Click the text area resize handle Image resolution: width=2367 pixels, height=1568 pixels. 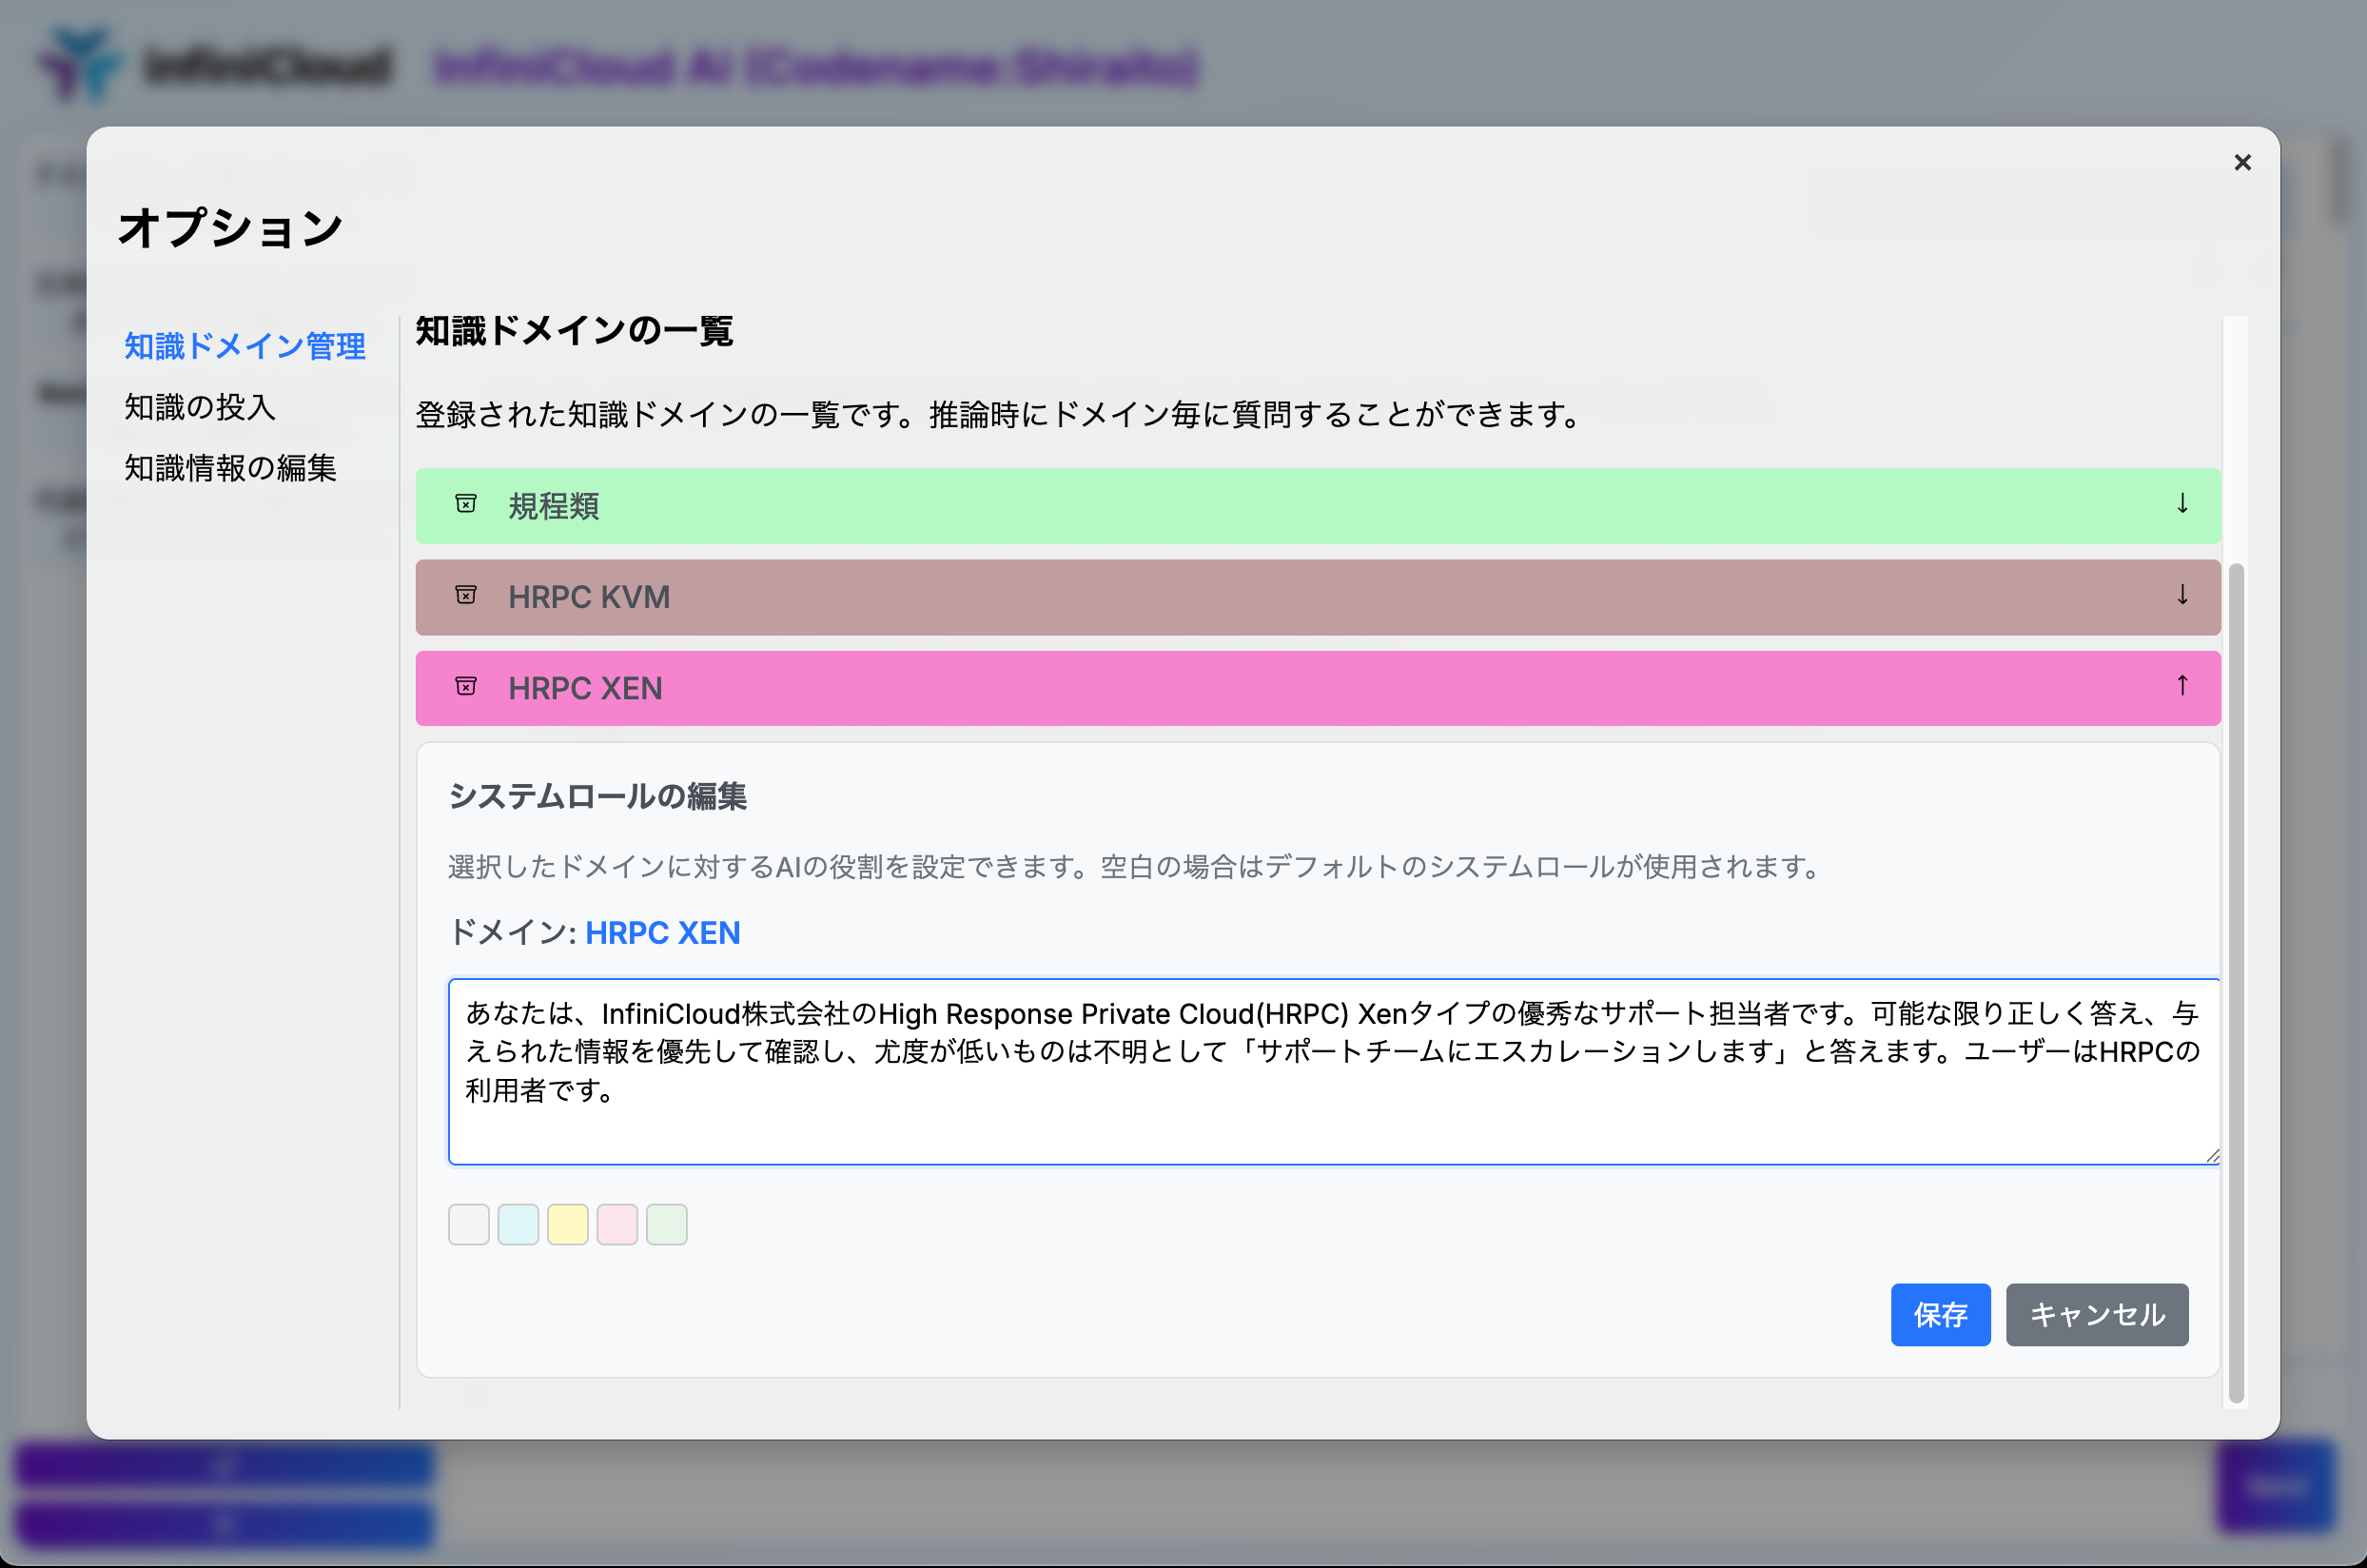point(2211,1155)
